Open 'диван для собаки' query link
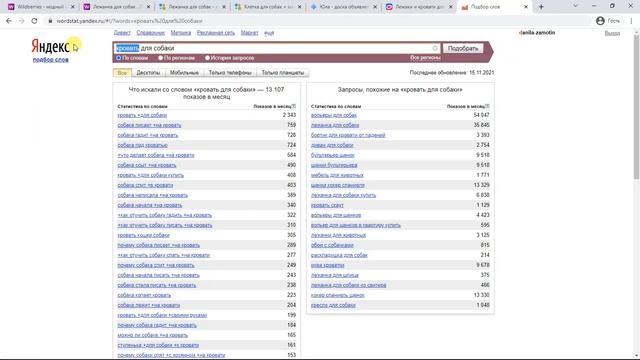This screenshot has height=360, width=640. click(332, 145)
